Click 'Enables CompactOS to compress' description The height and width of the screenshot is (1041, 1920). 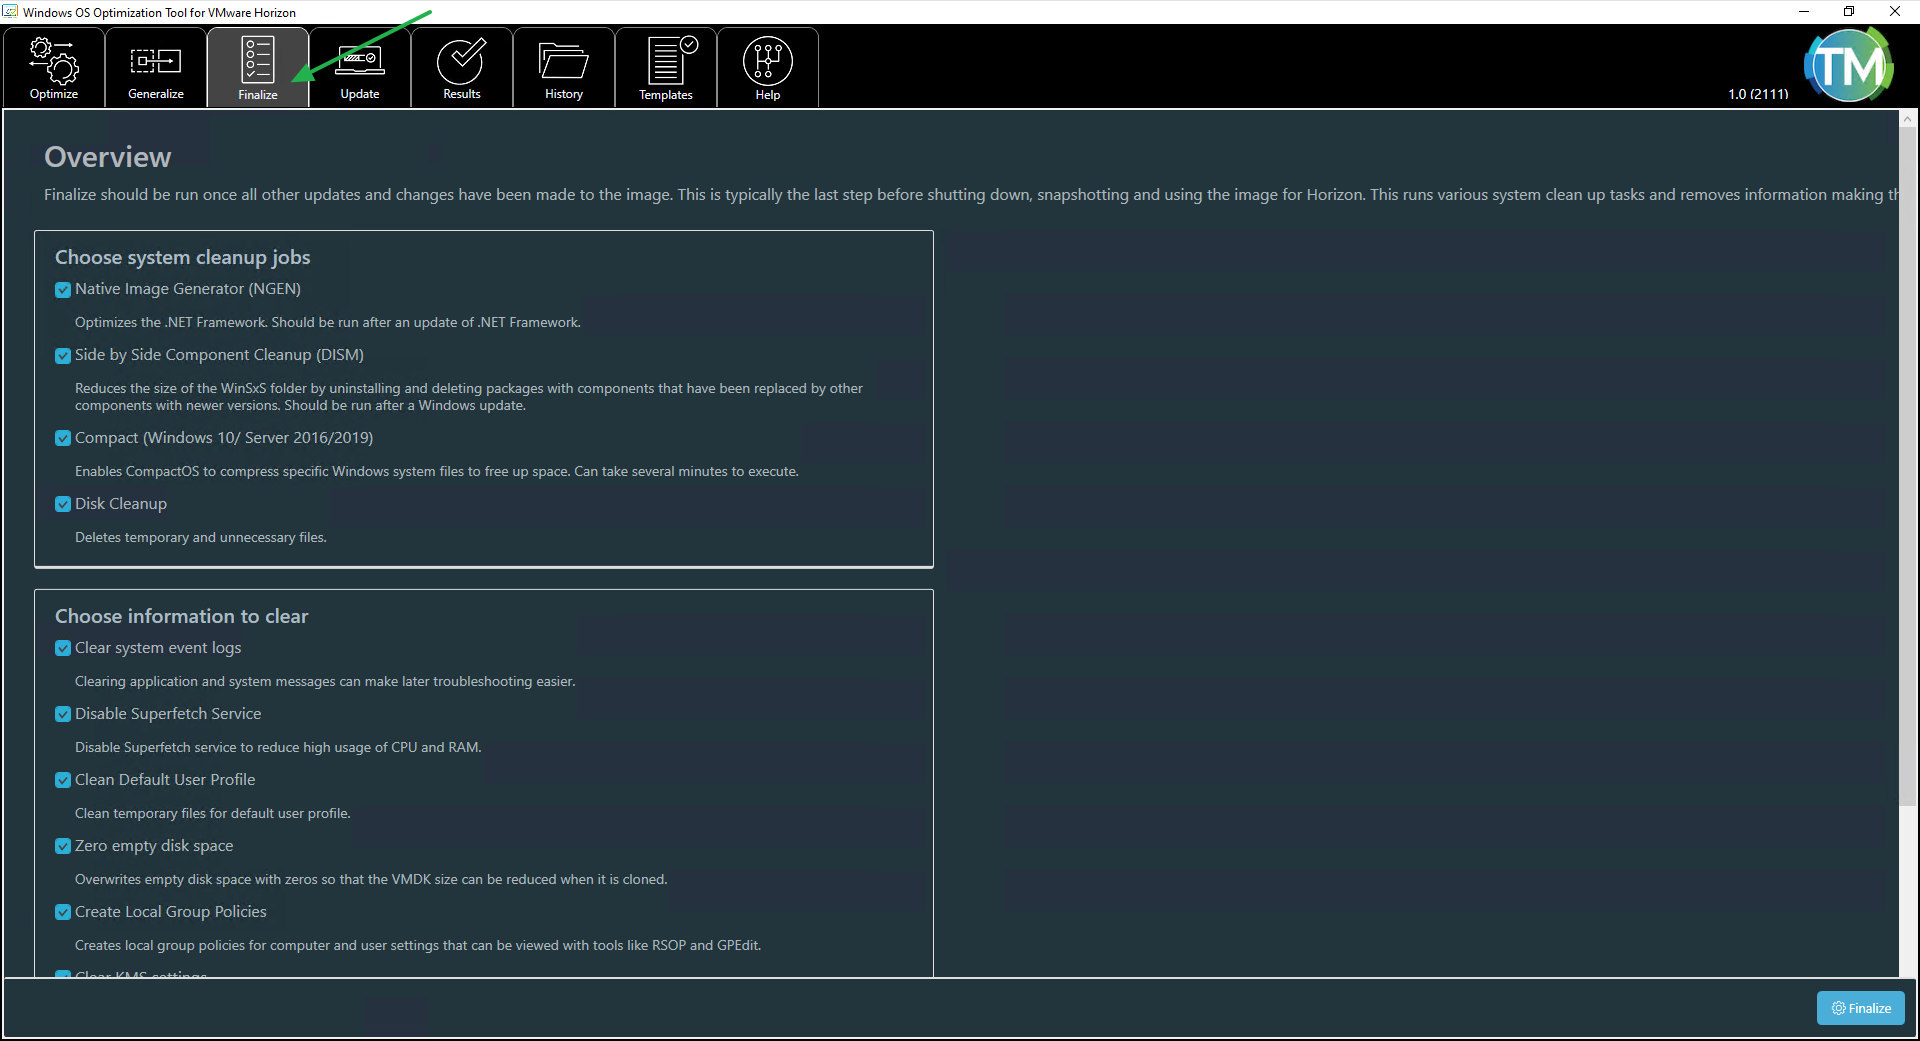click(437, 471)
